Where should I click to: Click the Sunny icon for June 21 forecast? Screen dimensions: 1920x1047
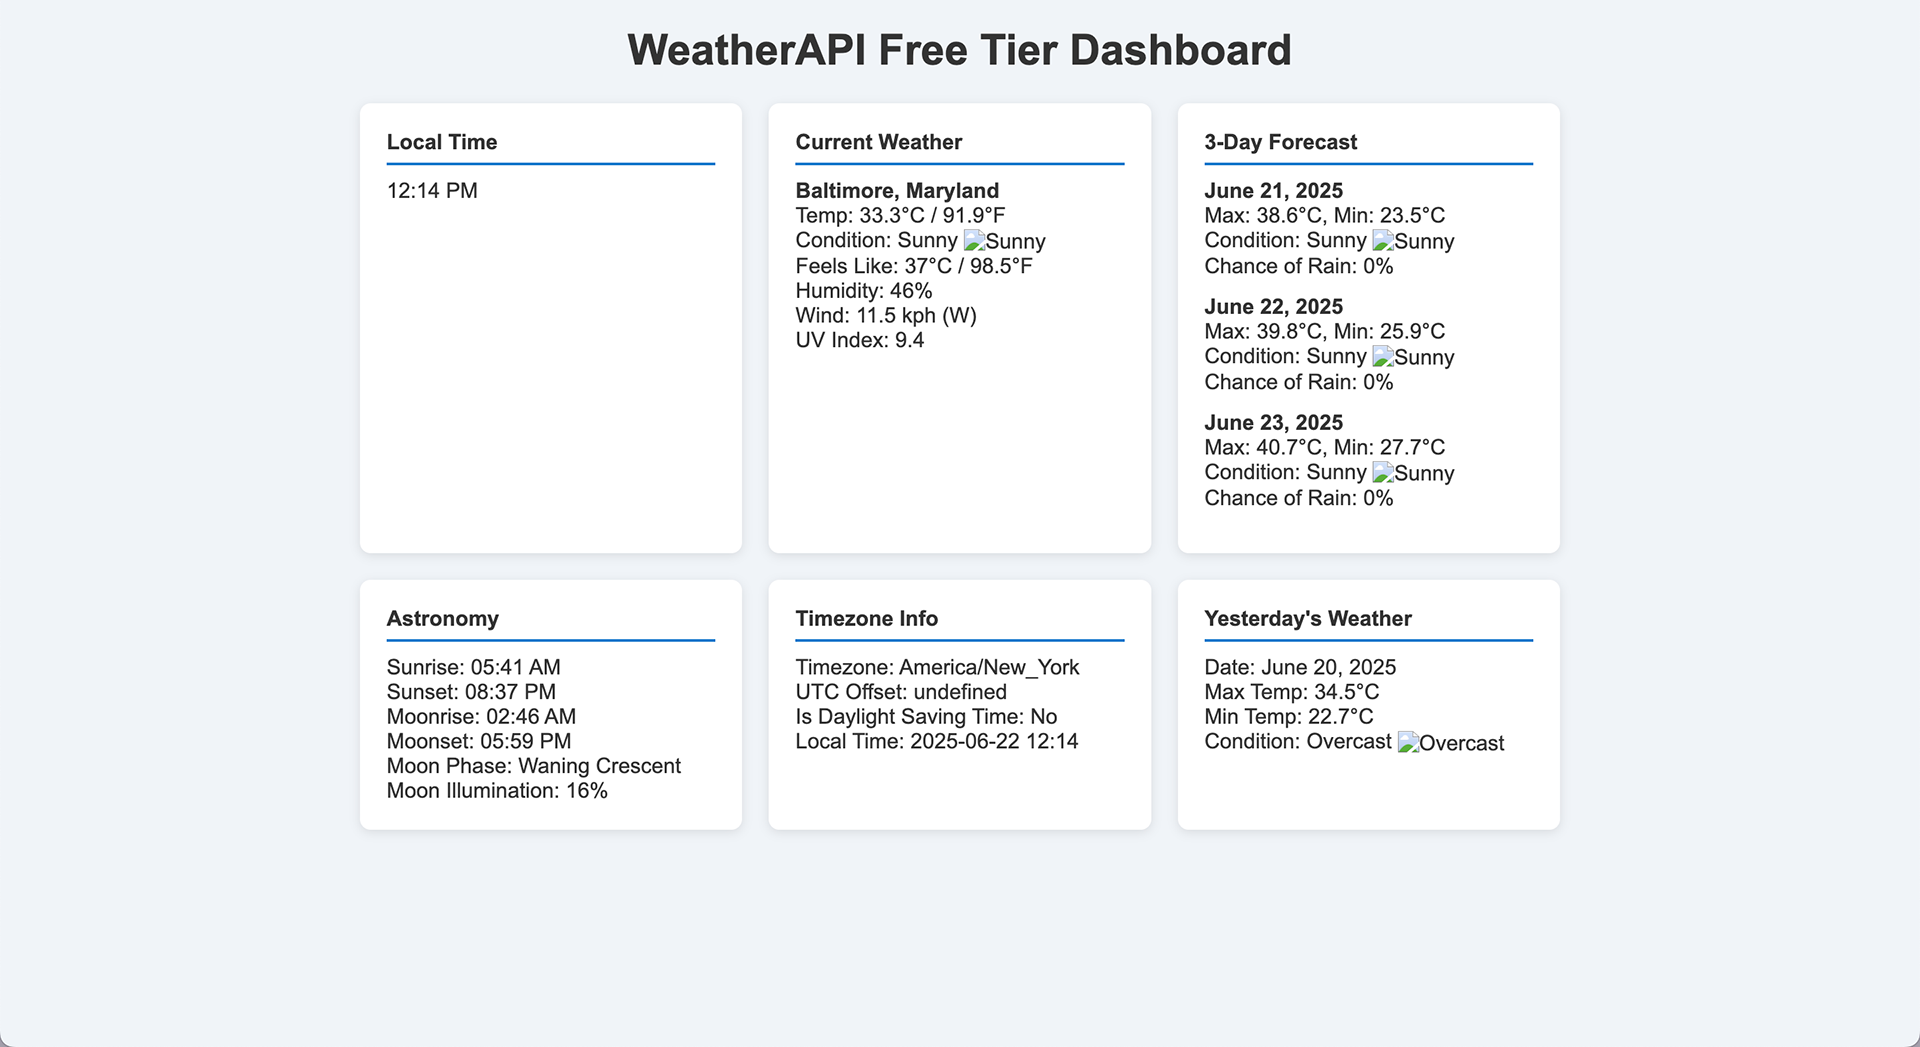1413,241
